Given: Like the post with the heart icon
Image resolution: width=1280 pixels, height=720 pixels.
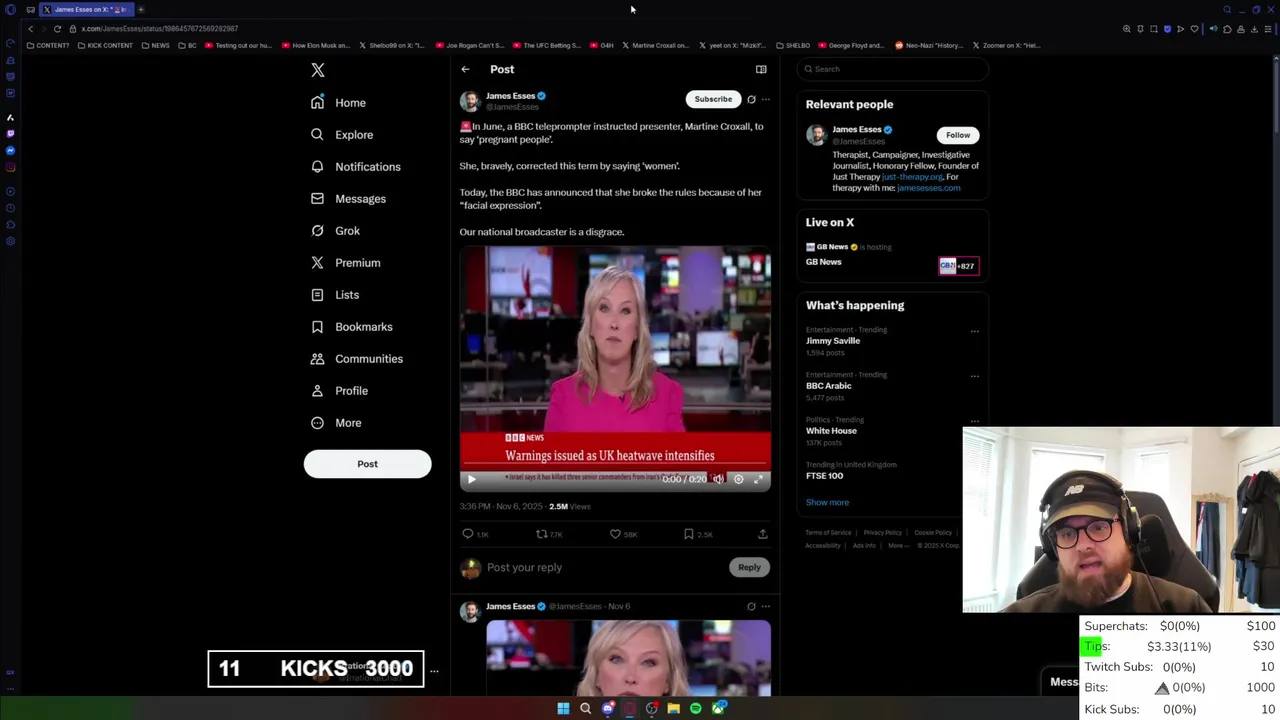Looking at the screenshot, I should click(x=615, y=534).
